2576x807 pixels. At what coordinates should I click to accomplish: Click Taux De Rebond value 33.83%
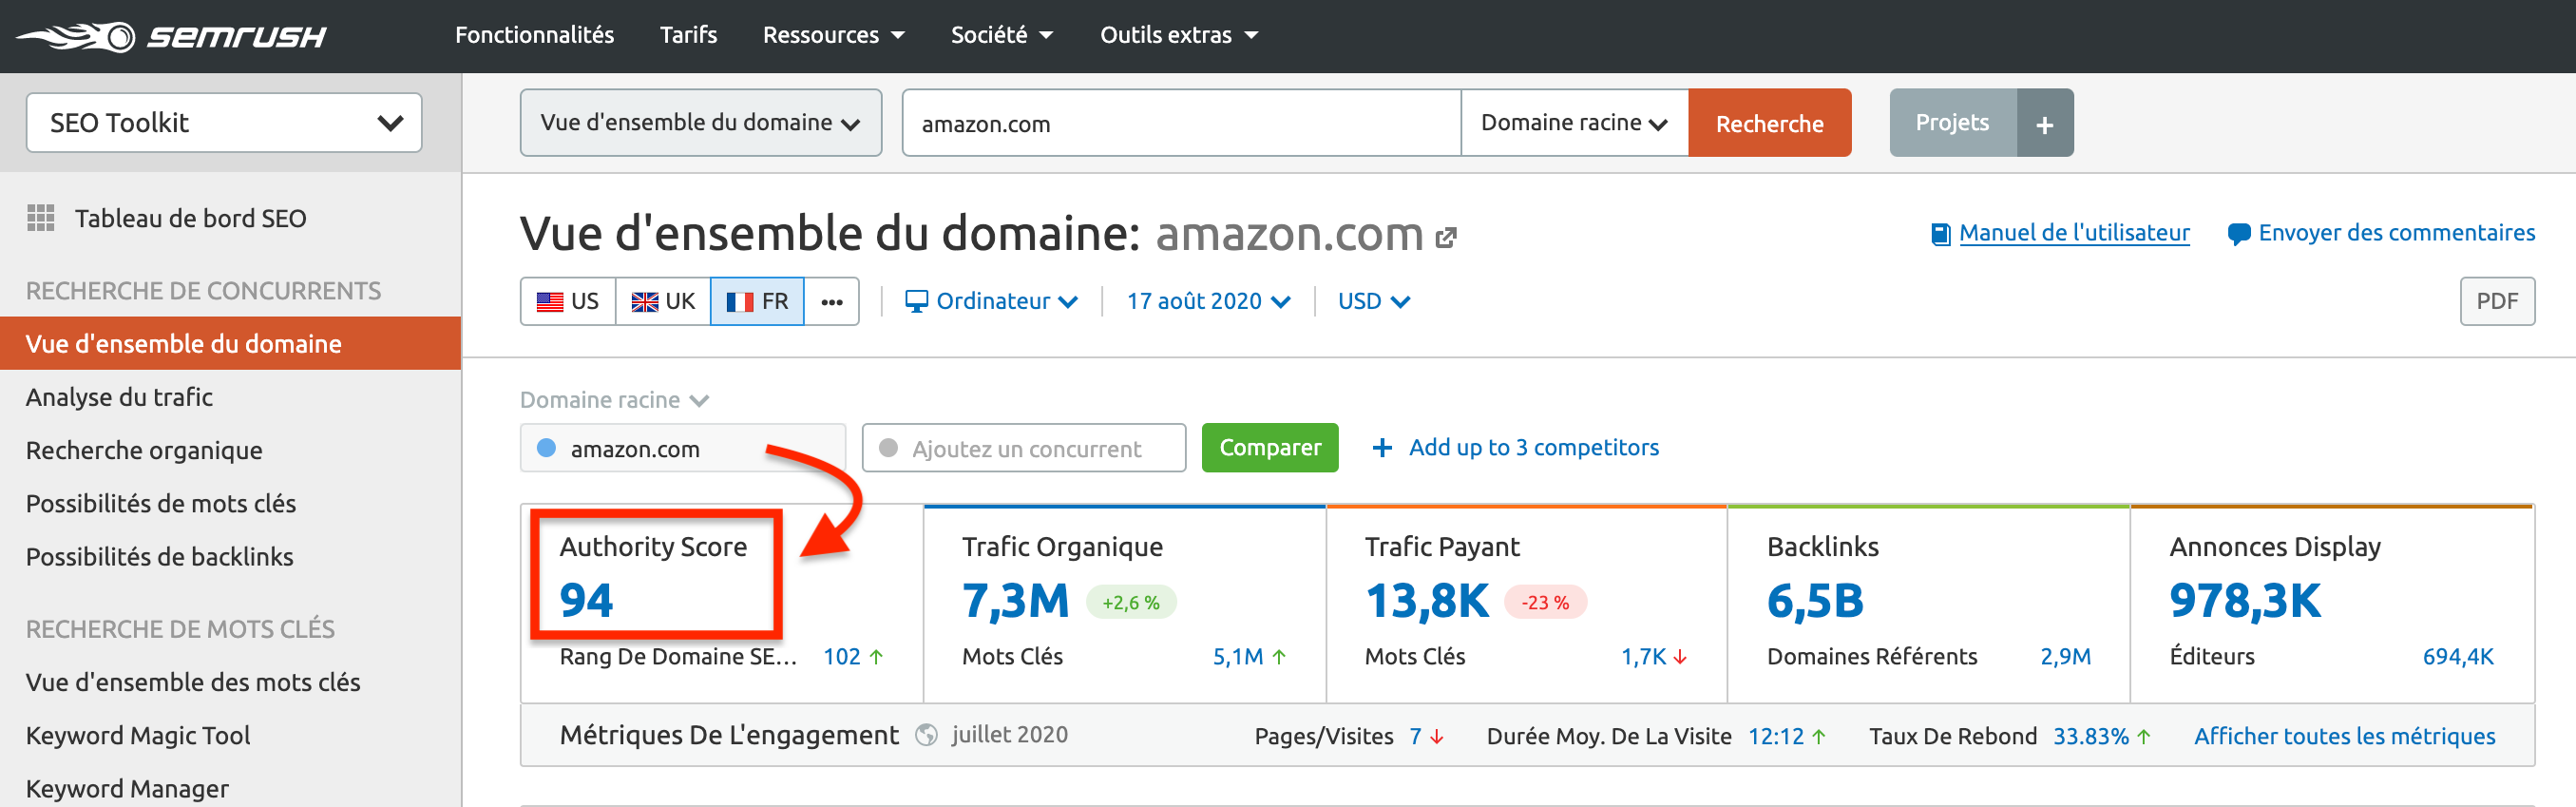pyautogui.click(x=2091, y=736)
